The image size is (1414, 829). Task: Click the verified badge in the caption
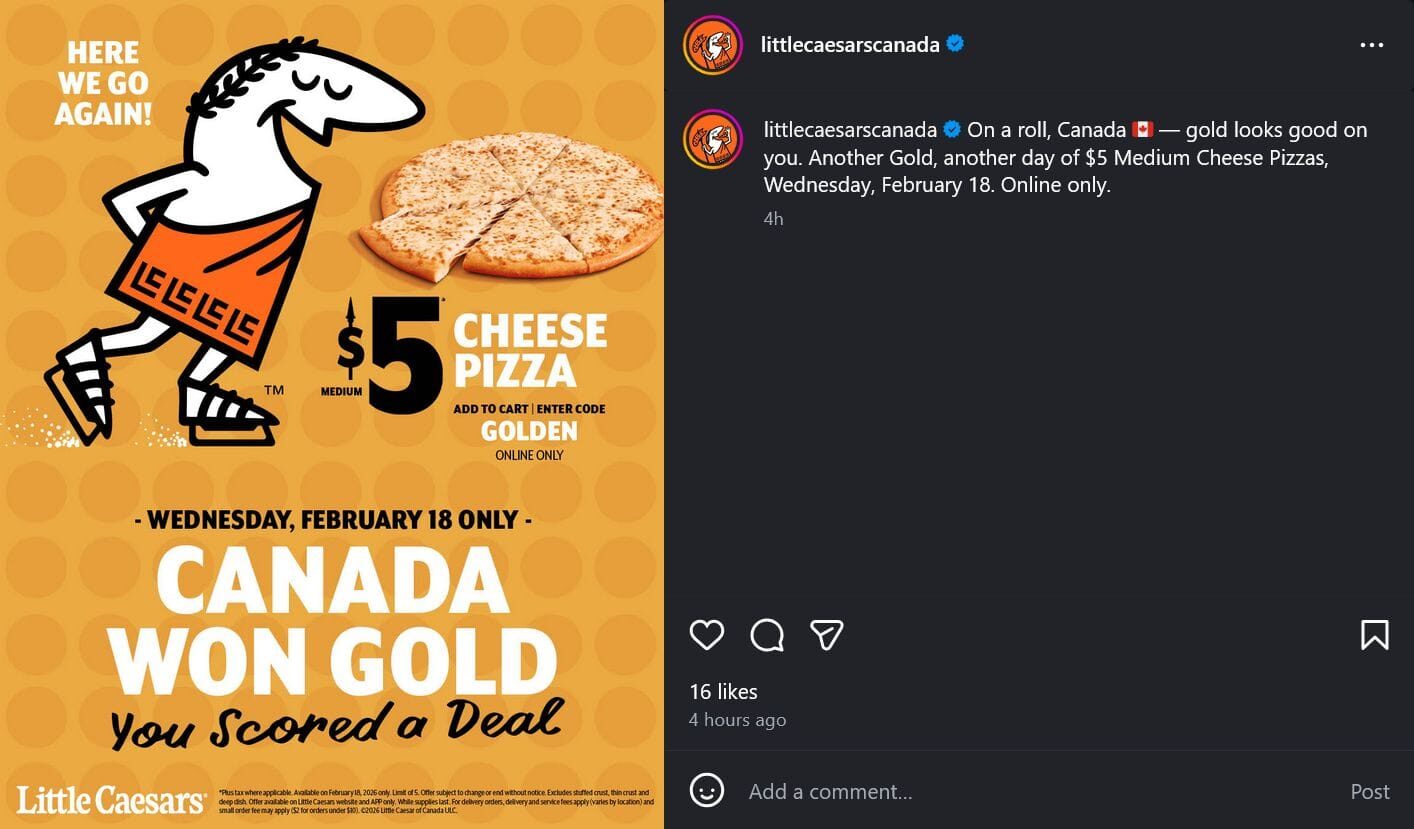pyautogui.click(x=952, y=130)
